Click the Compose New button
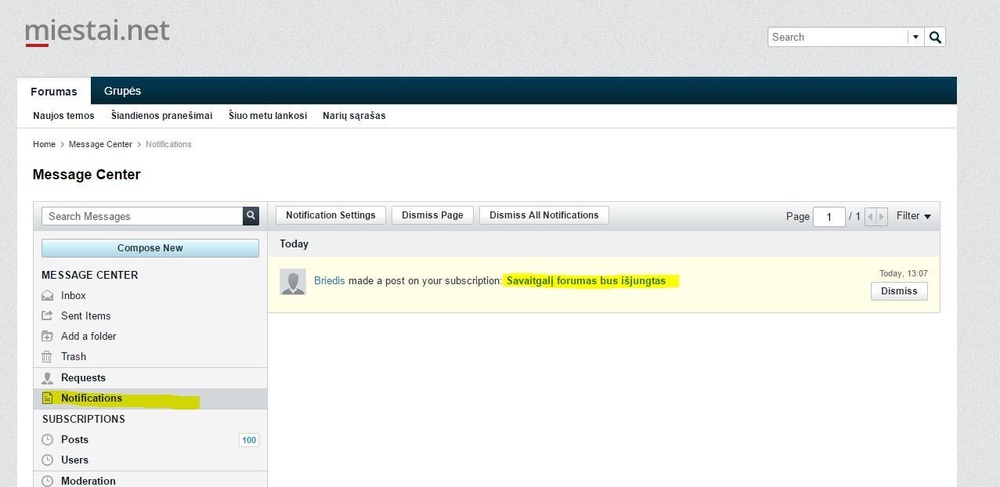This screenshot has height=487, width=1000. 150,248
